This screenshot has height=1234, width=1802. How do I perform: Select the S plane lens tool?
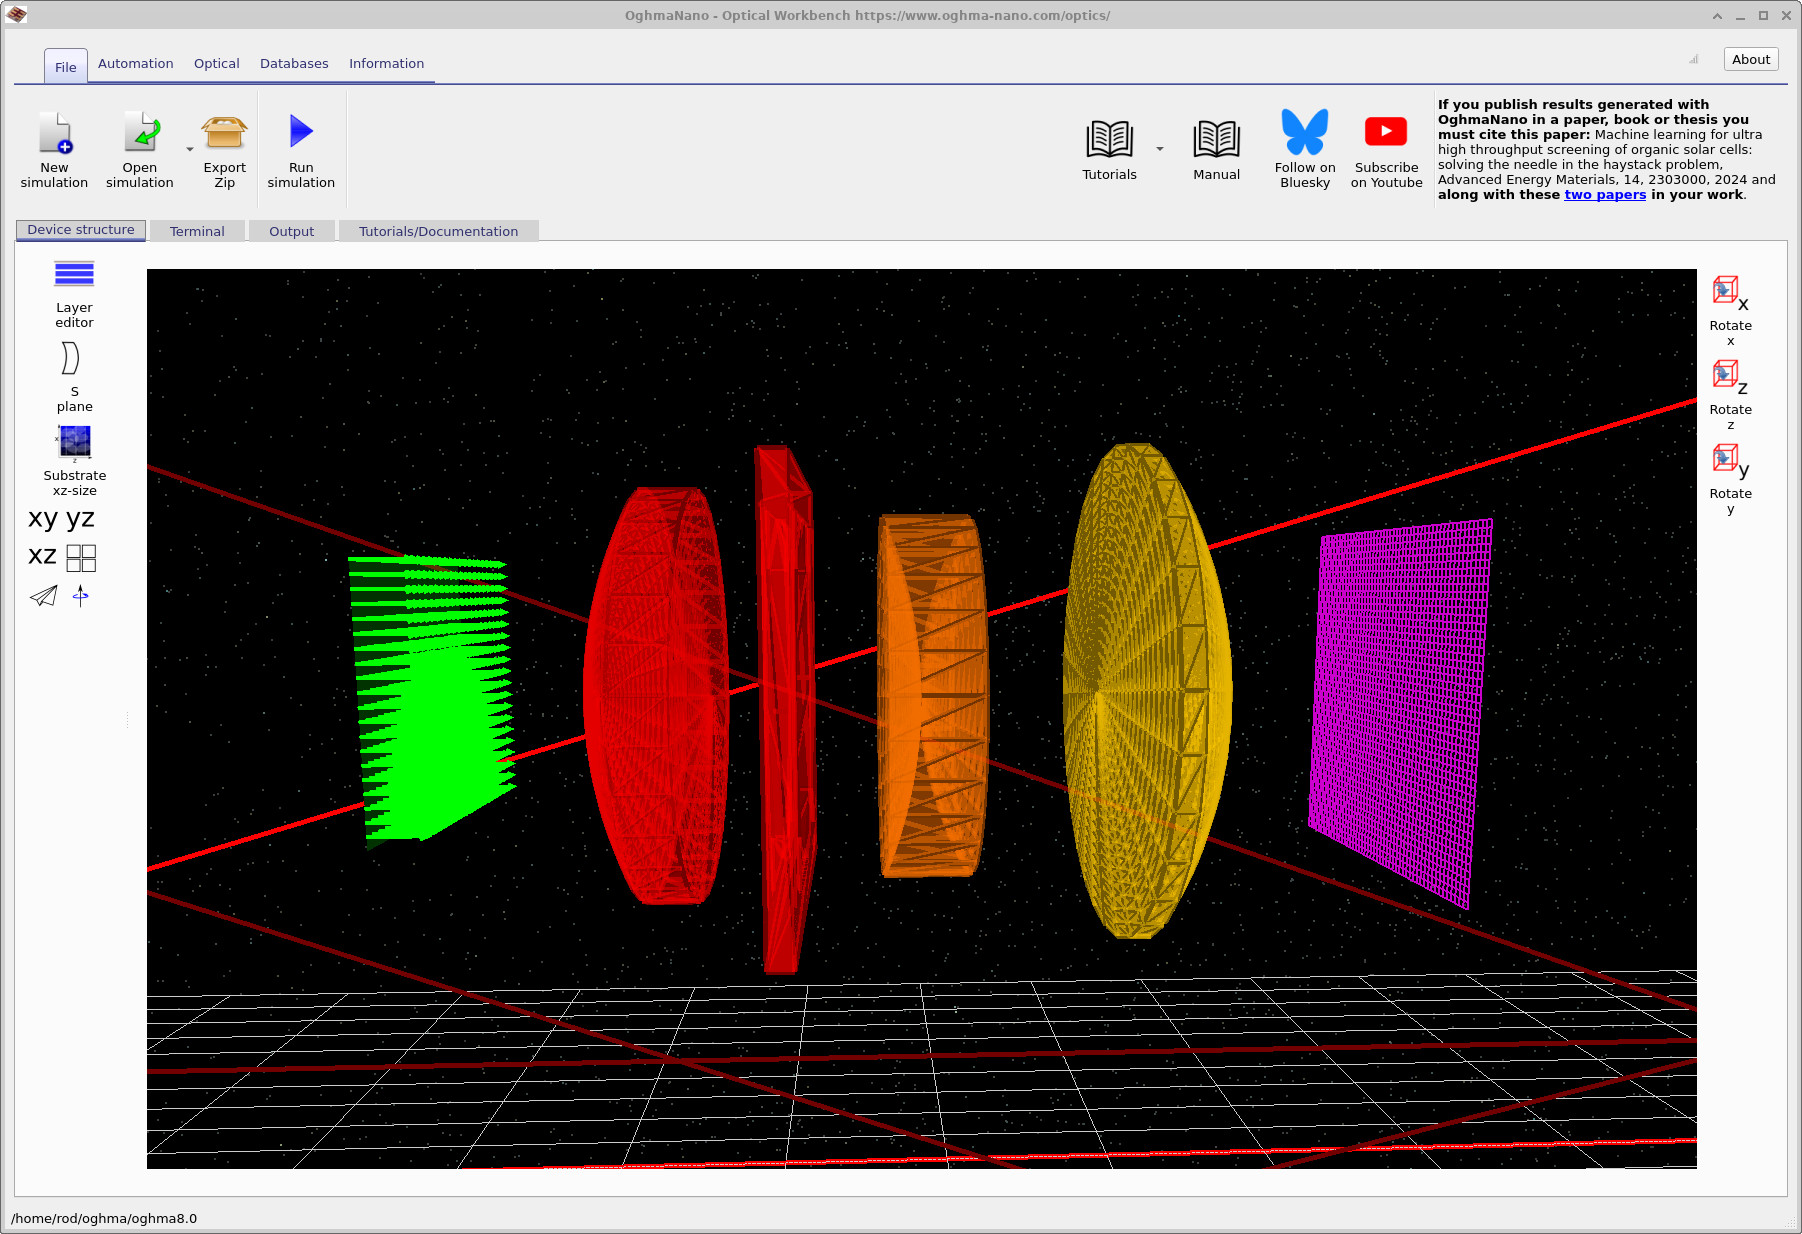70,359
